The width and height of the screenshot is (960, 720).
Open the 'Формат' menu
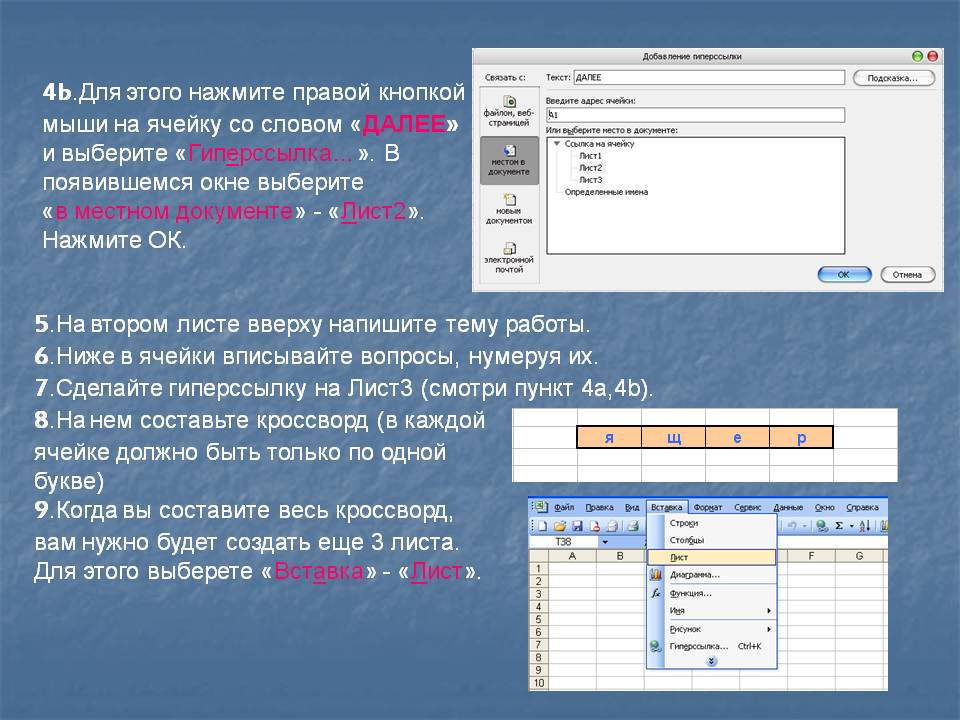707,507
